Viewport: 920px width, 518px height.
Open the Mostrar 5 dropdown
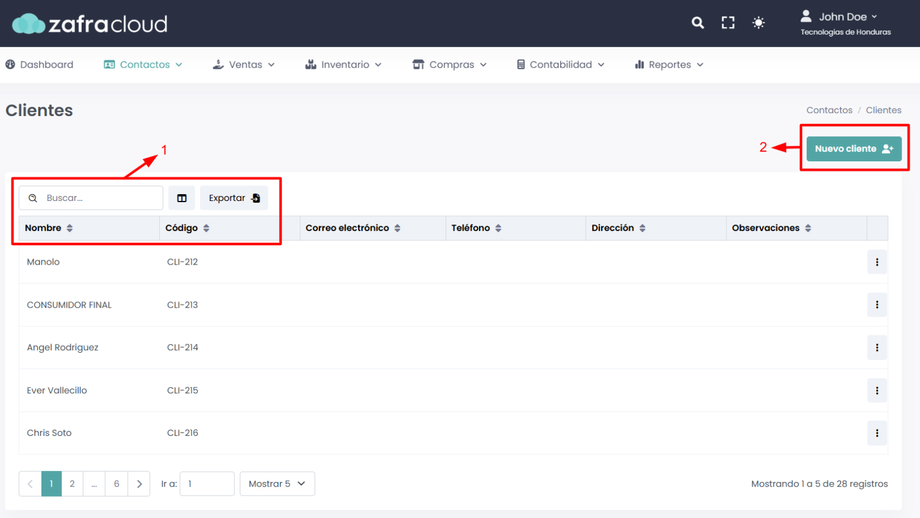click(x=277, y=484)
